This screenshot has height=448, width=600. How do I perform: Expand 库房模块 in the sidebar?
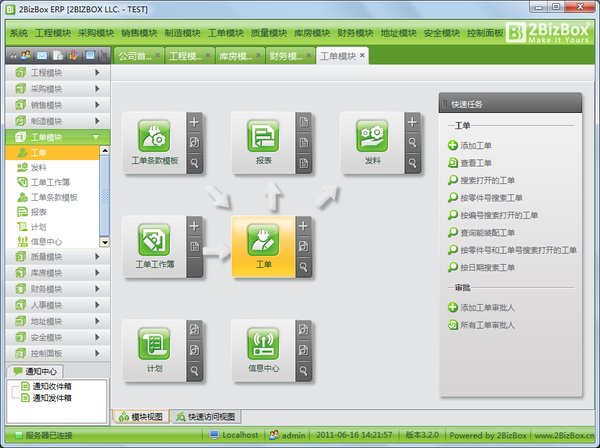point(58,272)
